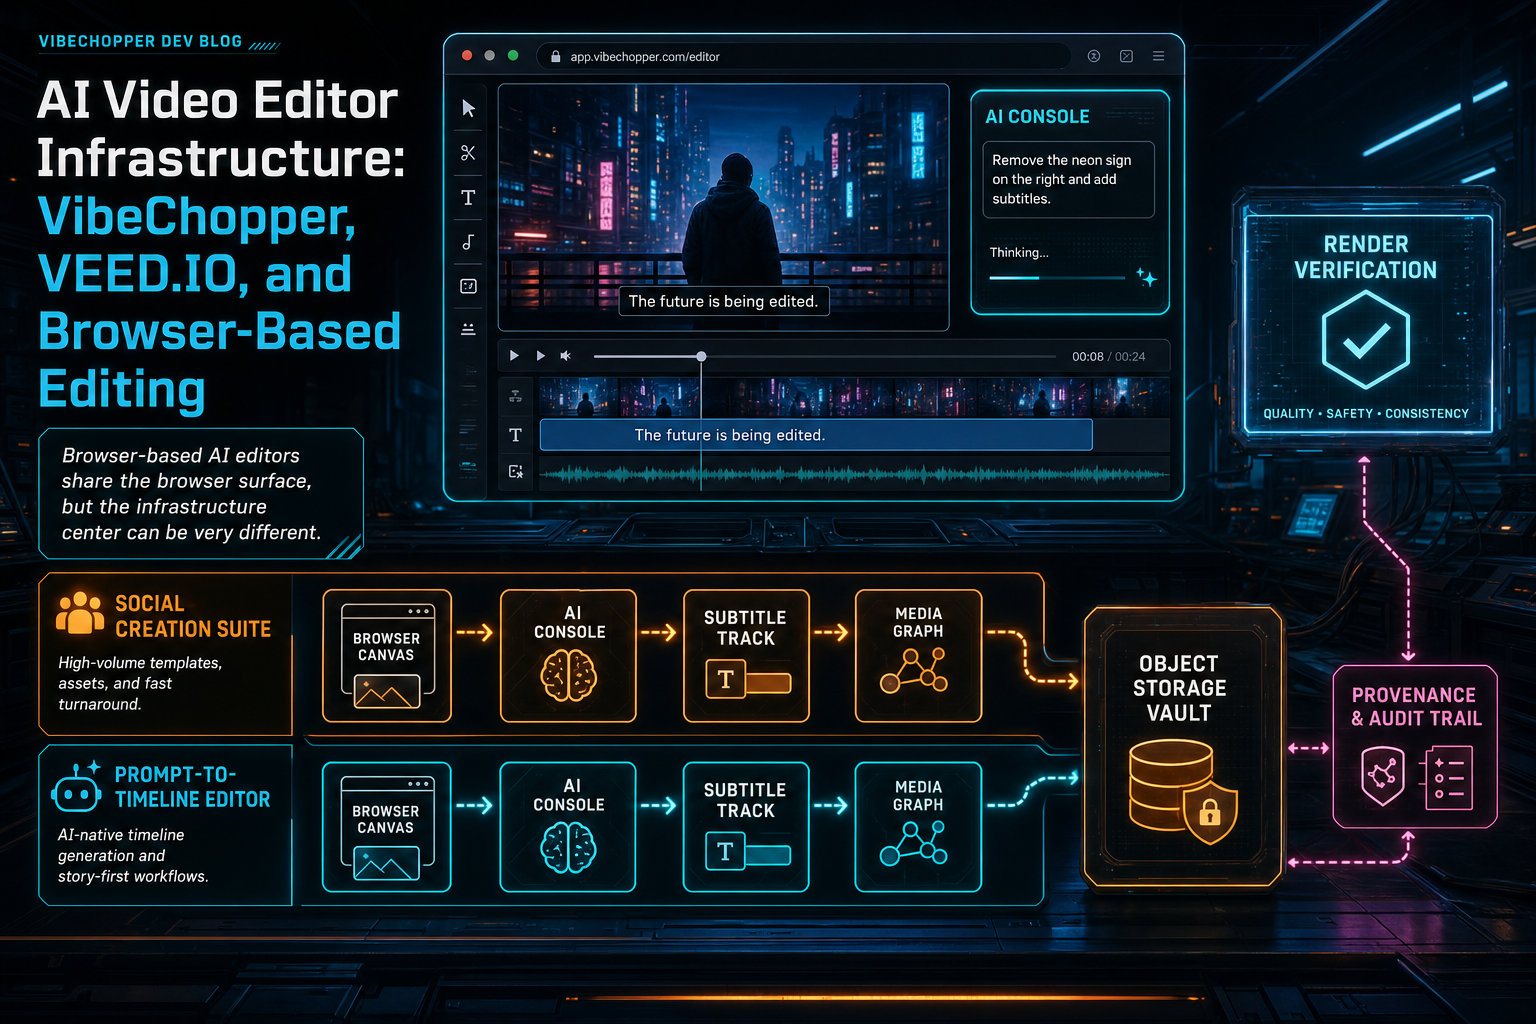Click the Provenance shield graph icon
The height and width of the screenshot is (1024, 1536).
pos(1383,775)
